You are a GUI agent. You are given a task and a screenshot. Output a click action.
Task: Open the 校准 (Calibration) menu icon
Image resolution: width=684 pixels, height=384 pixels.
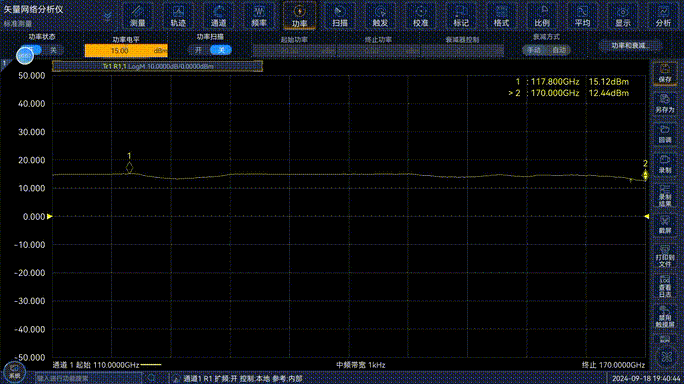421,16
